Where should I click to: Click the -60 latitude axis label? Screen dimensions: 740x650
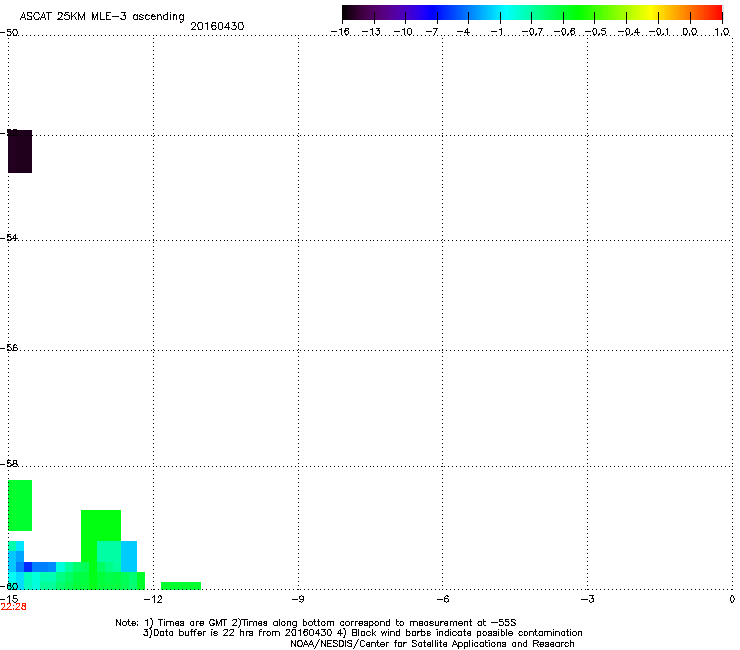(x=9, y=586)
